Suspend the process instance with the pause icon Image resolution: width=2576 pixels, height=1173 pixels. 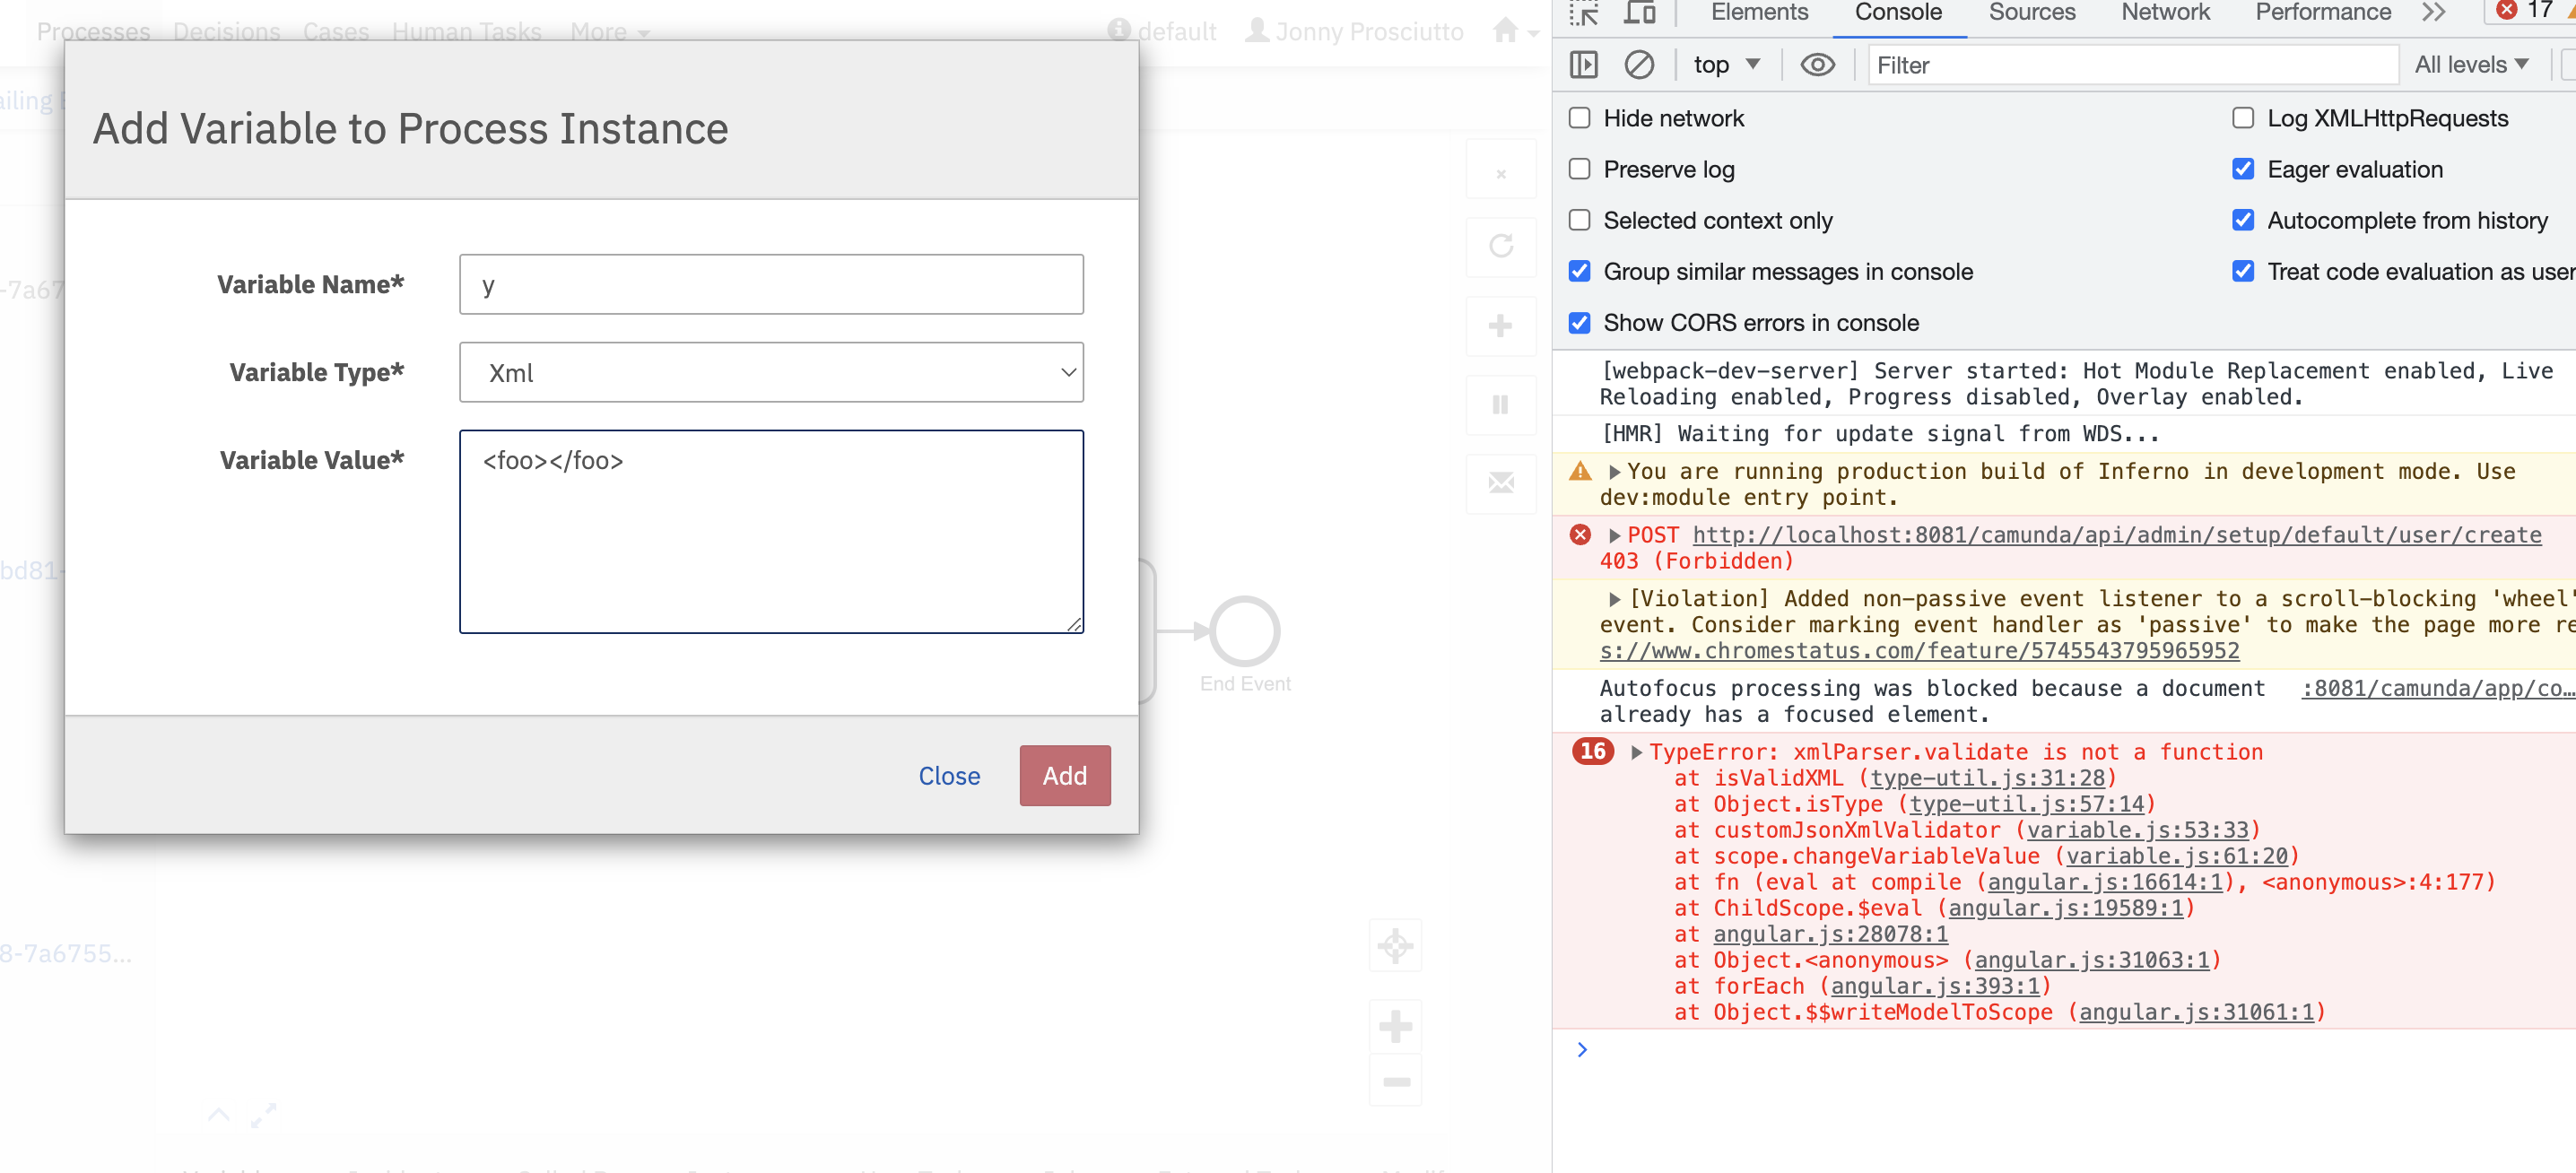(x=1501, y=404)
